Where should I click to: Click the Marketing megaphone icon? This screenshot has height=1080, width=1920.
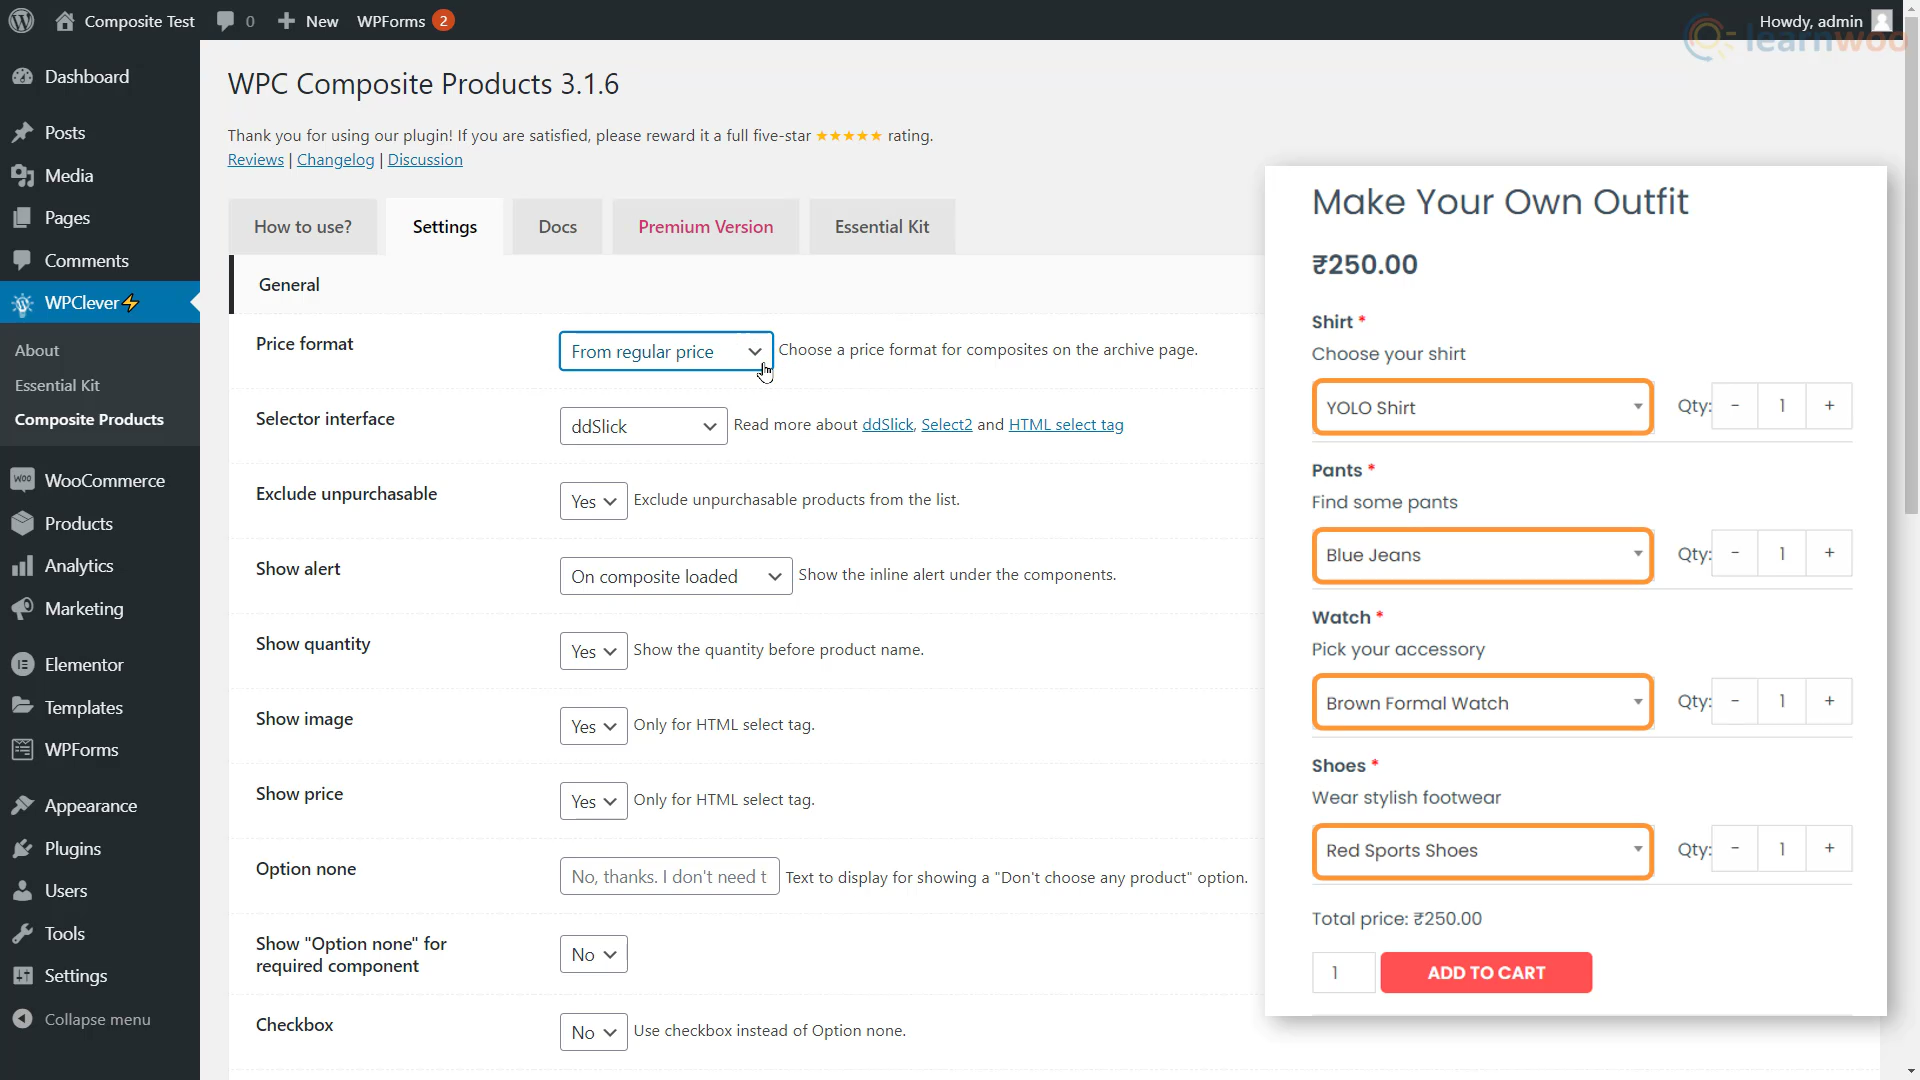(x=22, y=609)
